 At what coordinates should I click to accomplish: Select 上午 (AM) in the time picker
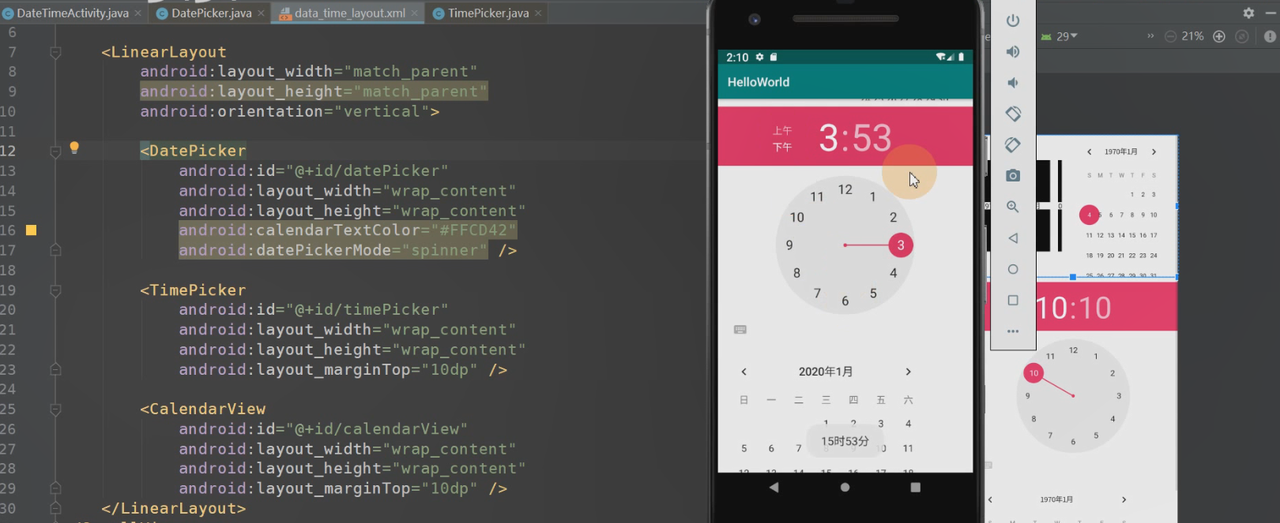coord(782,131)
